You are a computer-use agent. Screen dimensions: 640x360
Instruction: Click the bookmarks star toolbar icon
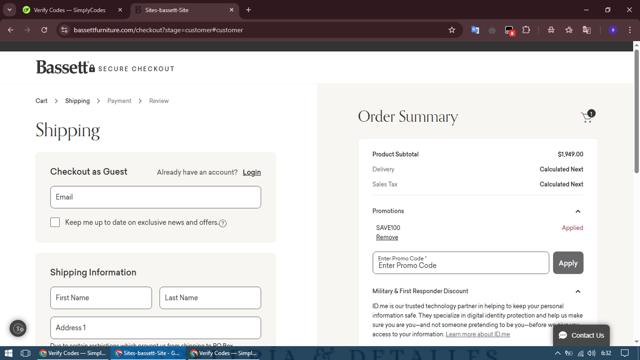569,30
